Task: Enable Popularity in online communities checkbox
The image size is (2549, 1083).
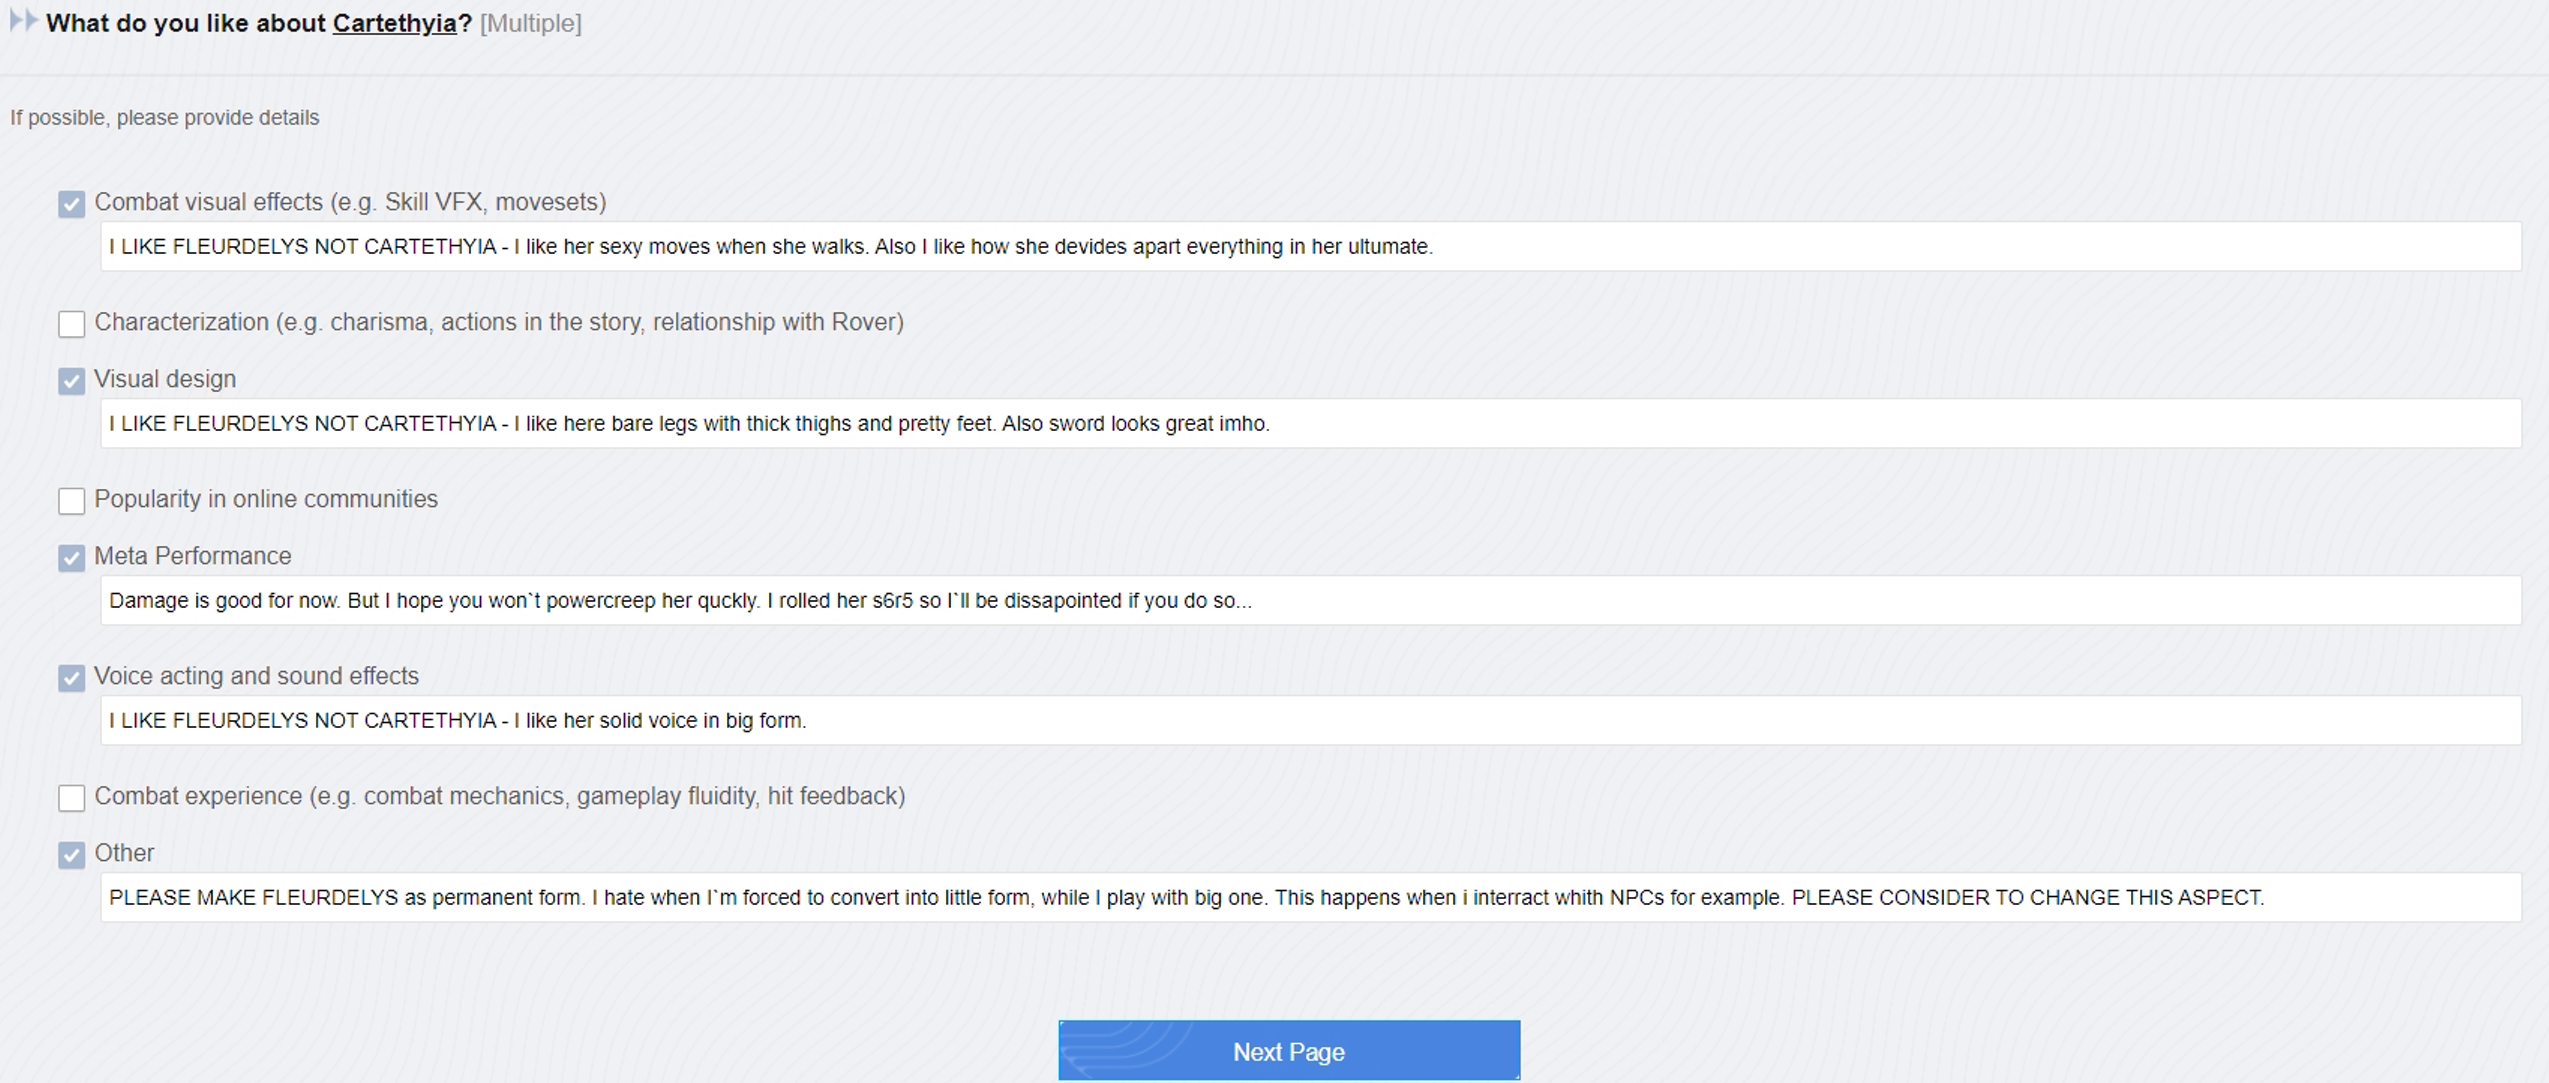Action: click(x=71, y=501)
